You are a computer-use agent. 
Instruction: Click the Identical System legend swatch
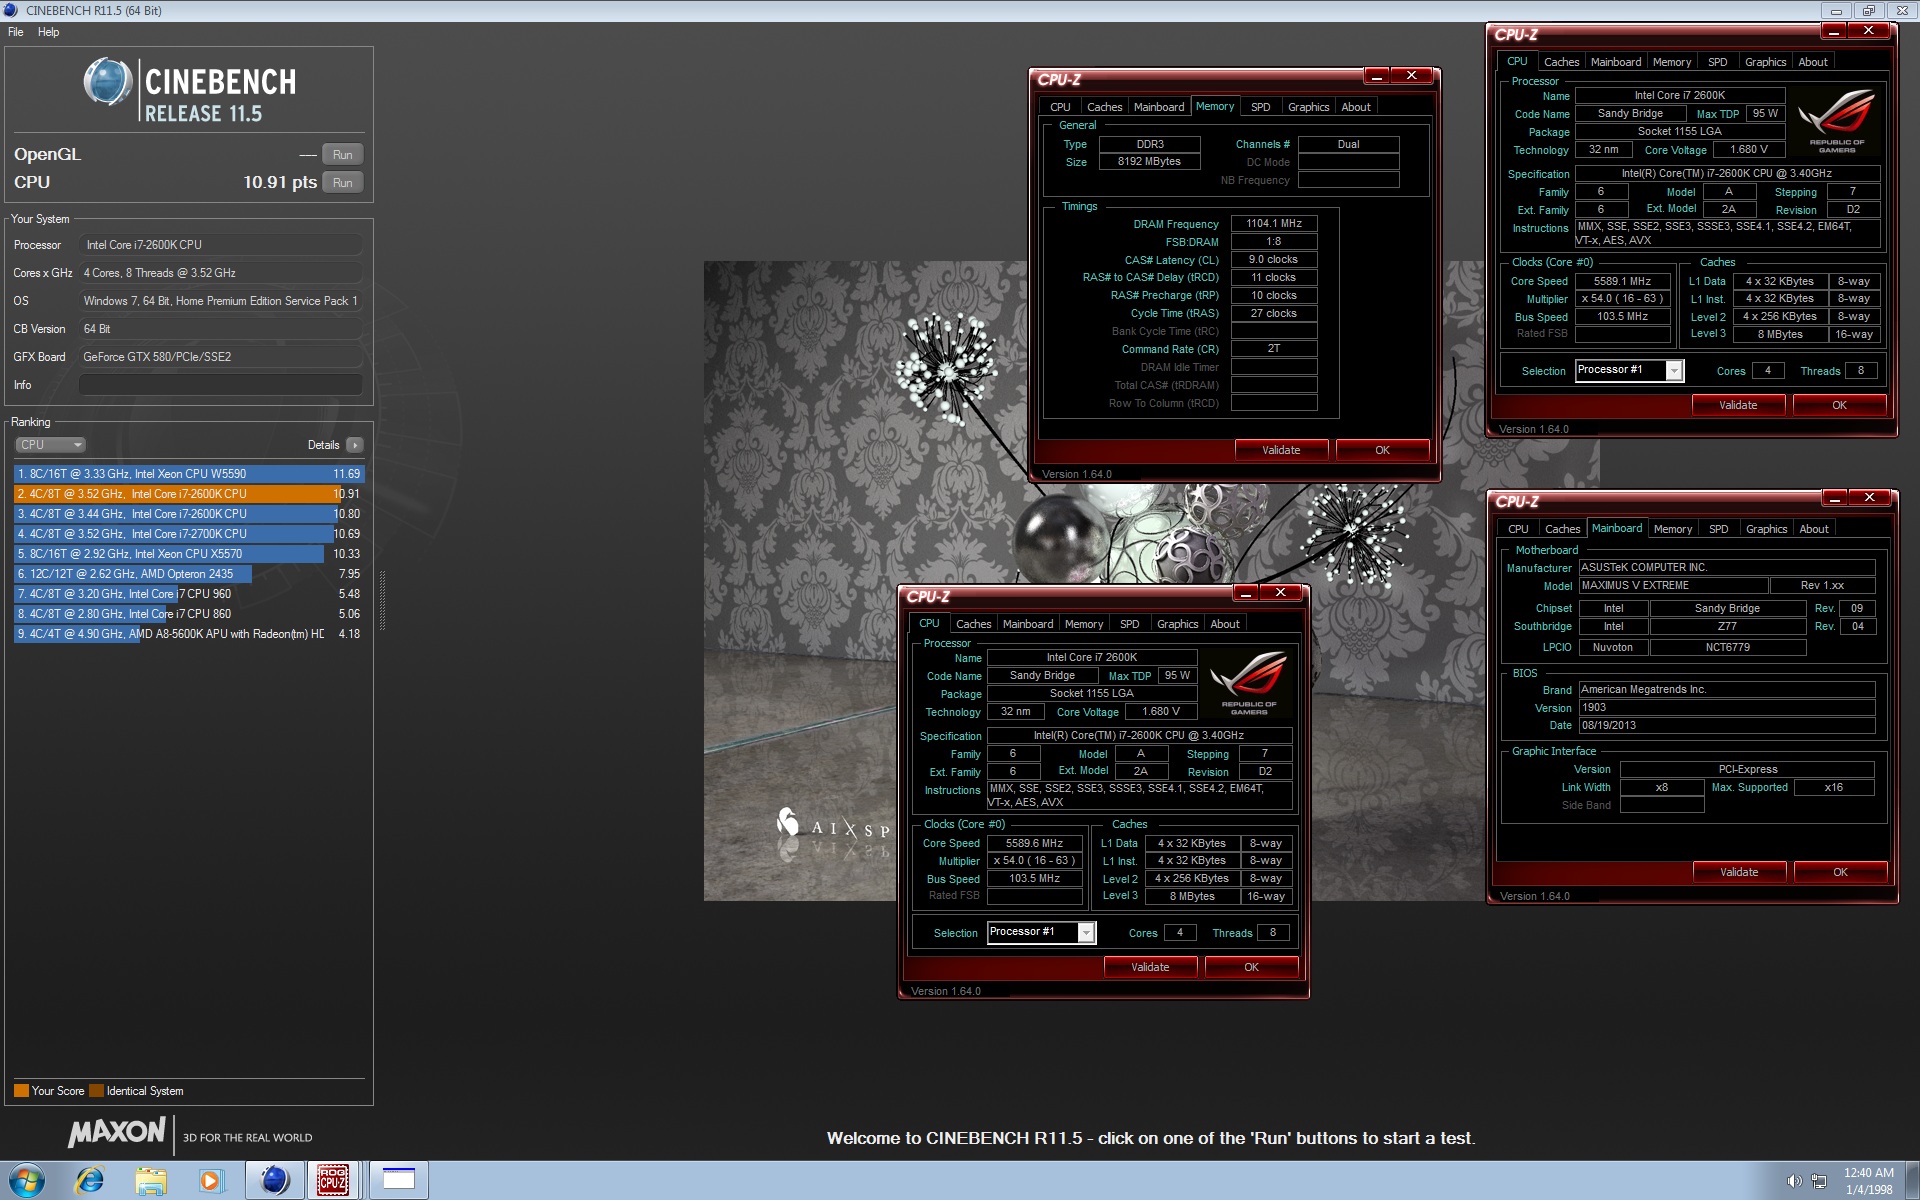coord(96,1091)
